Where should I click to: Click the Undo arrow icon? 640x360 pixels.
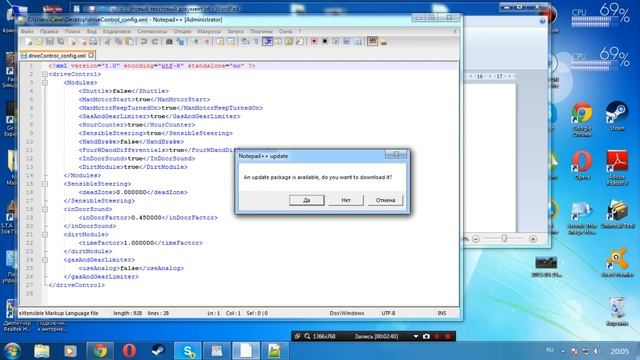pos(144,42)
